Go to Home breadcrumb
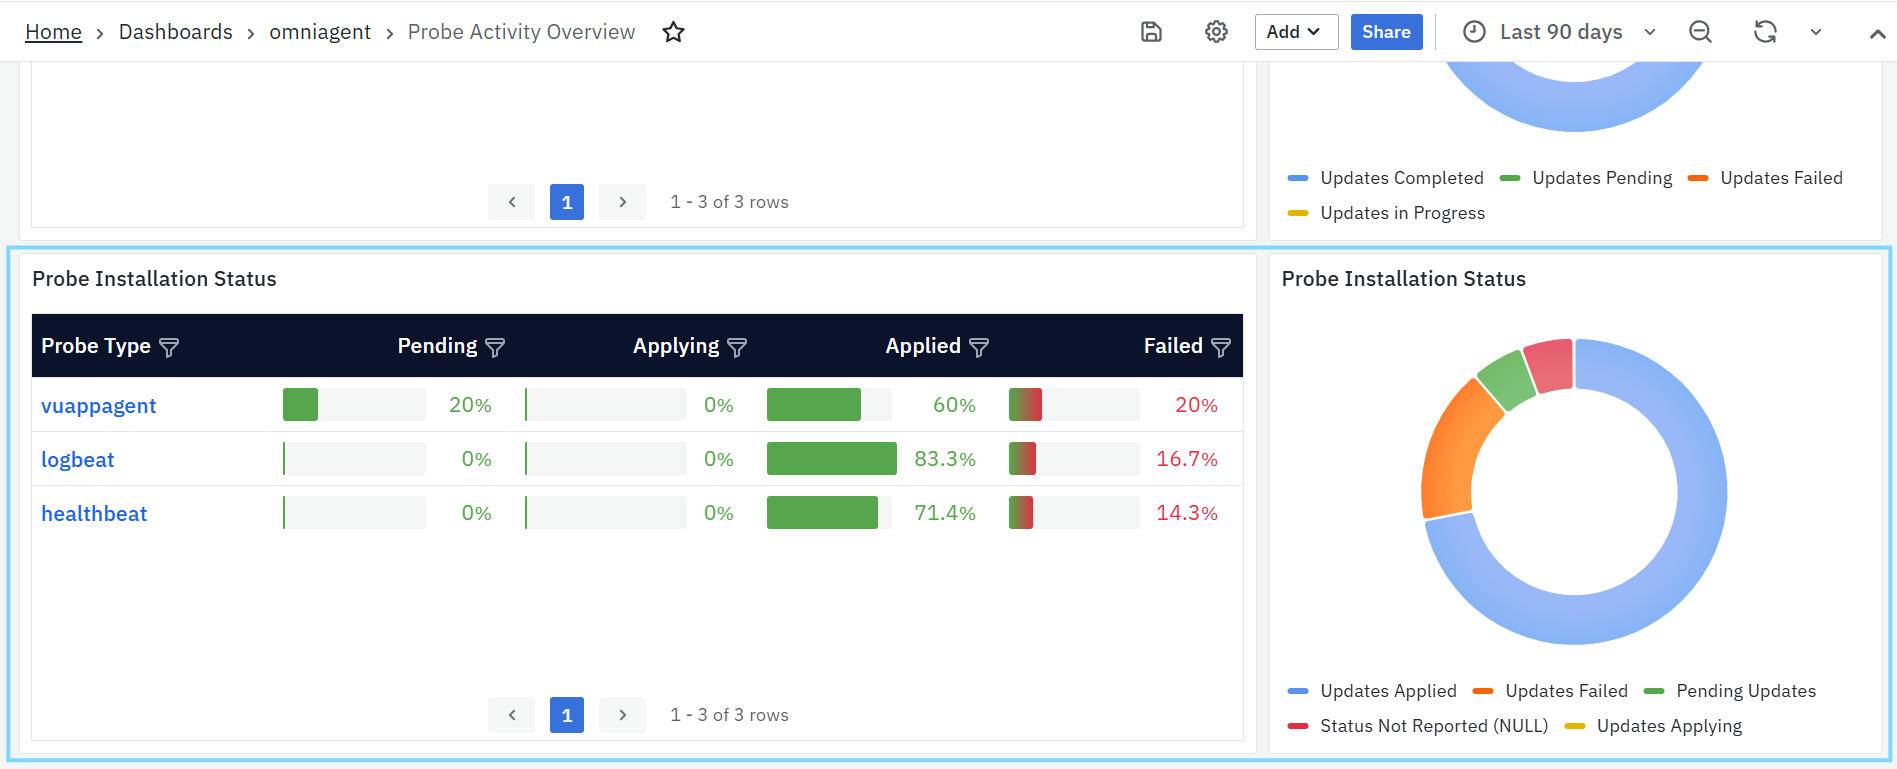 click(x=53, y=32)
